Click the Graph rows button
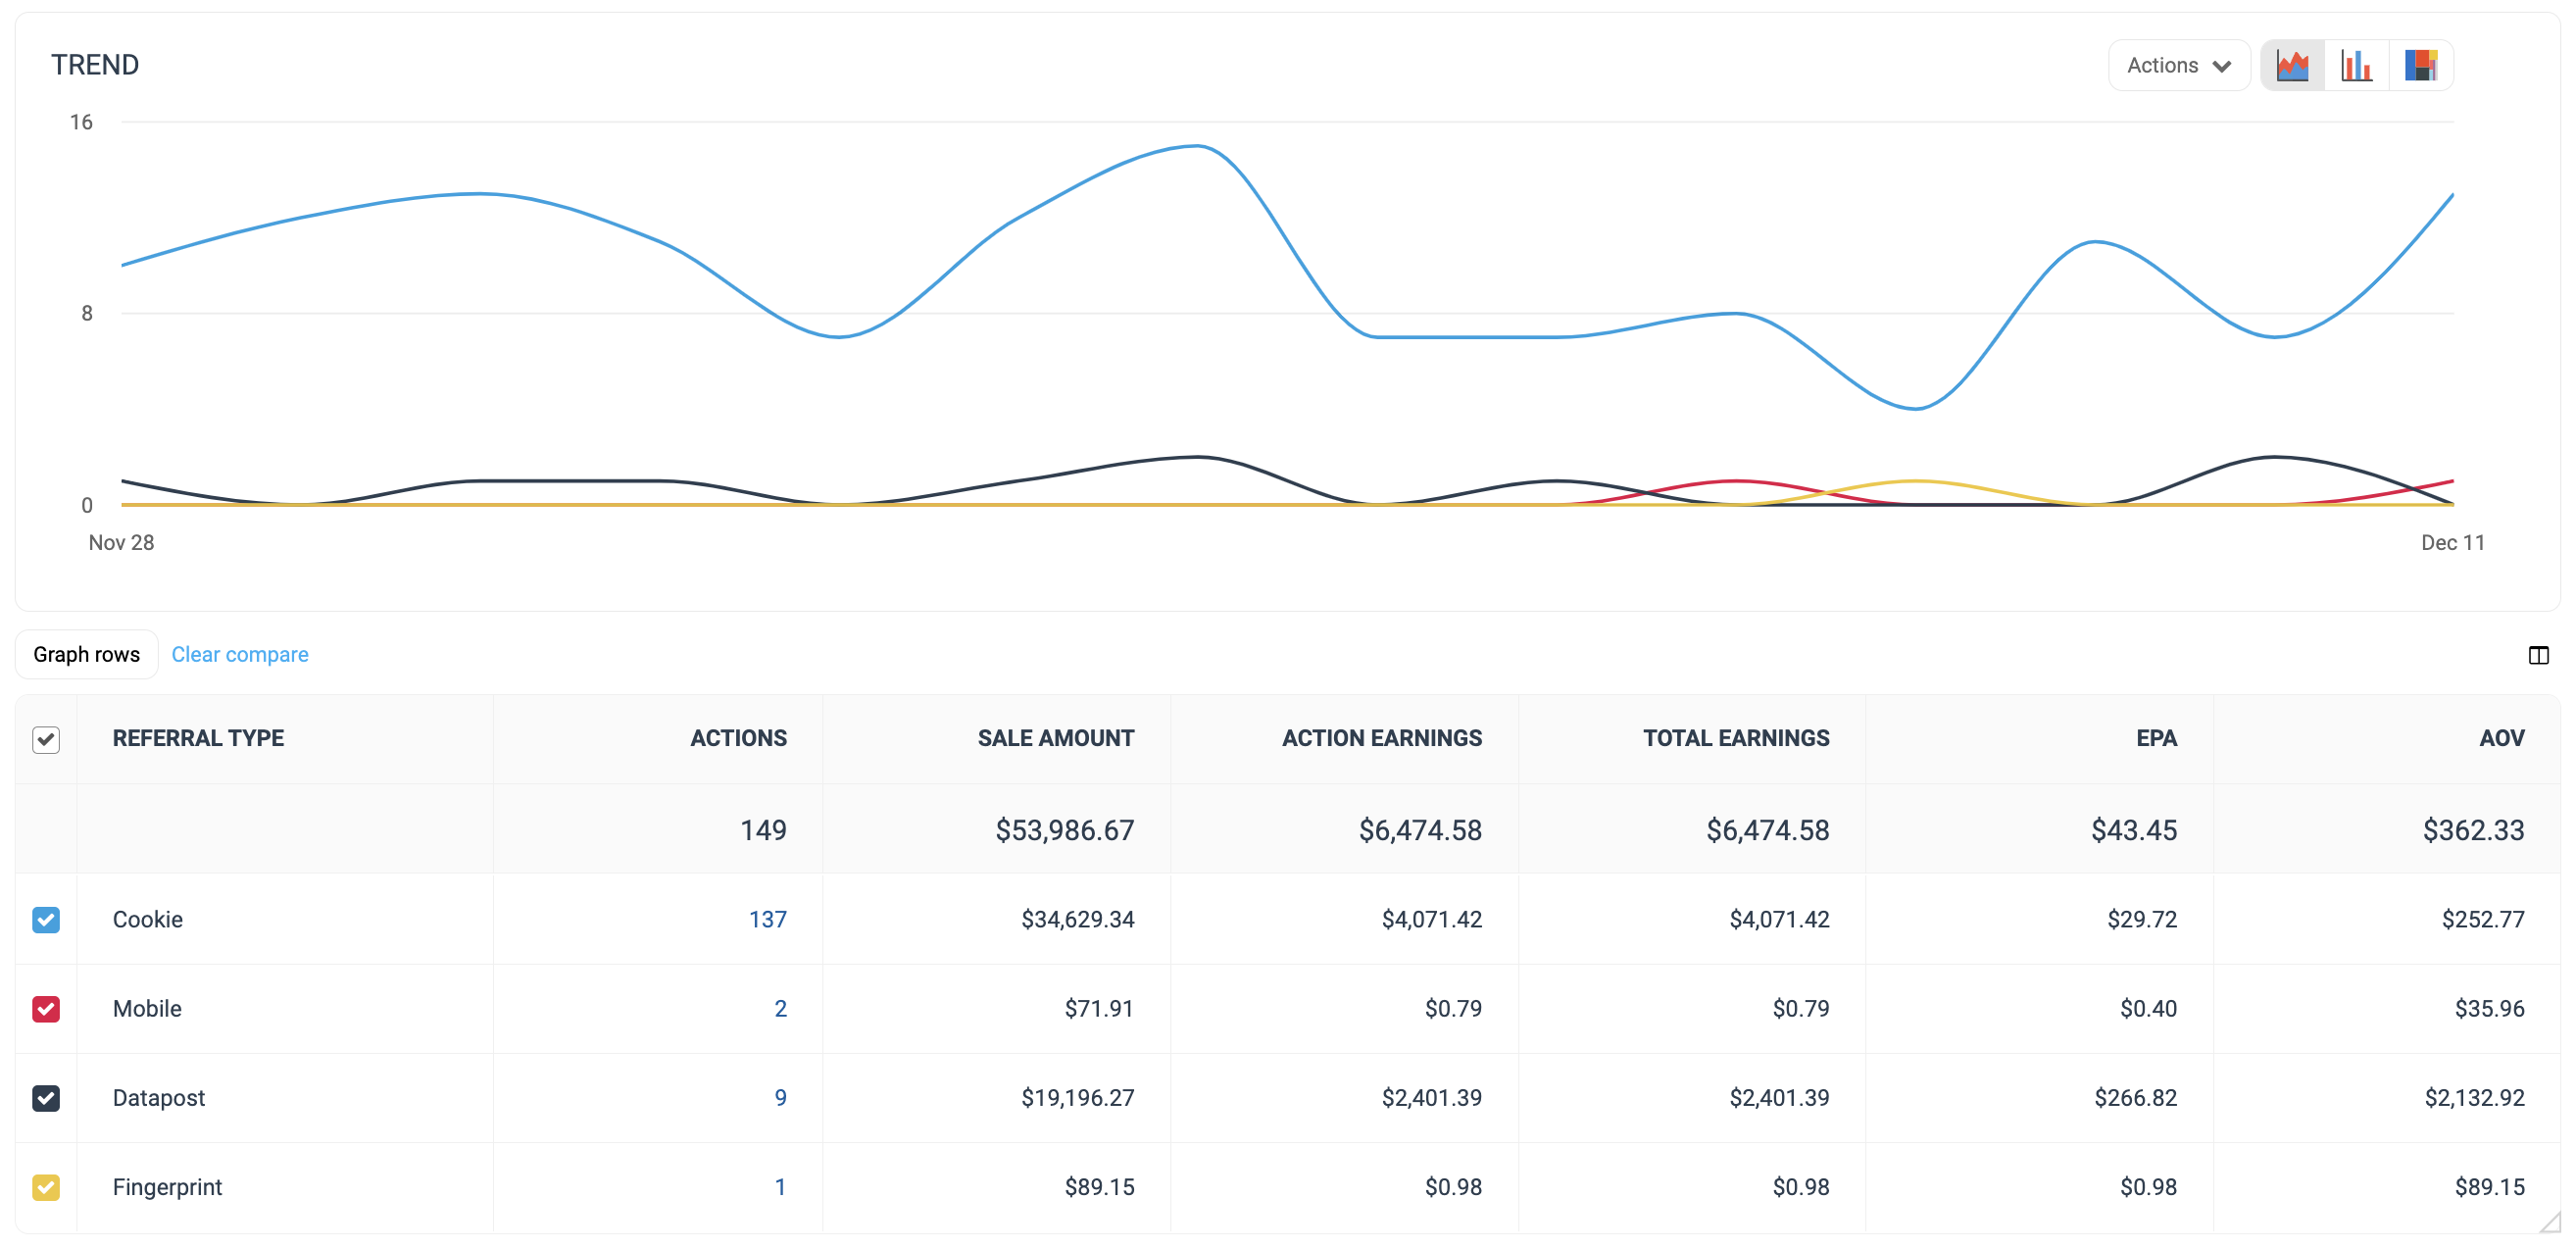This screenshot has height=1249, width=2576. 87,654
